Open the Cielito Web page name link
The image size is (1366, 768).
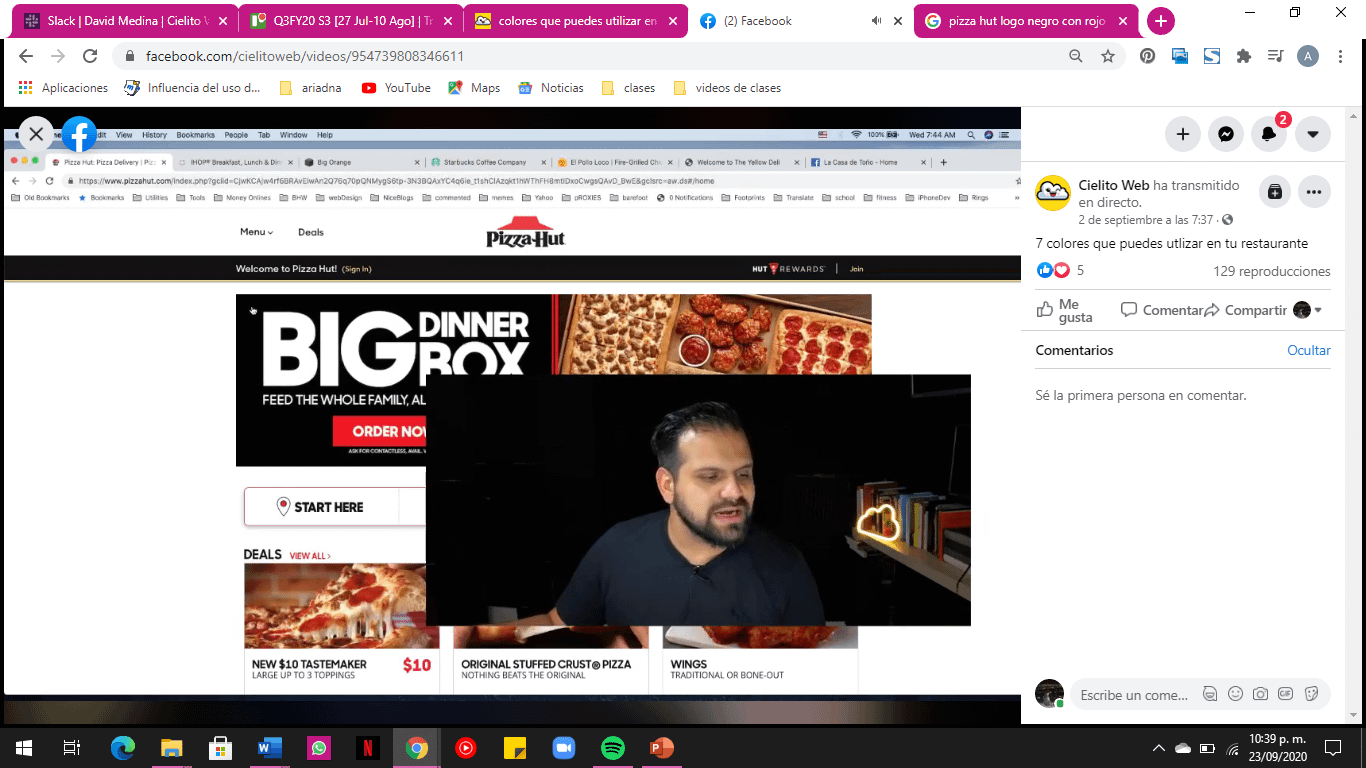[x=1114, y=185]
